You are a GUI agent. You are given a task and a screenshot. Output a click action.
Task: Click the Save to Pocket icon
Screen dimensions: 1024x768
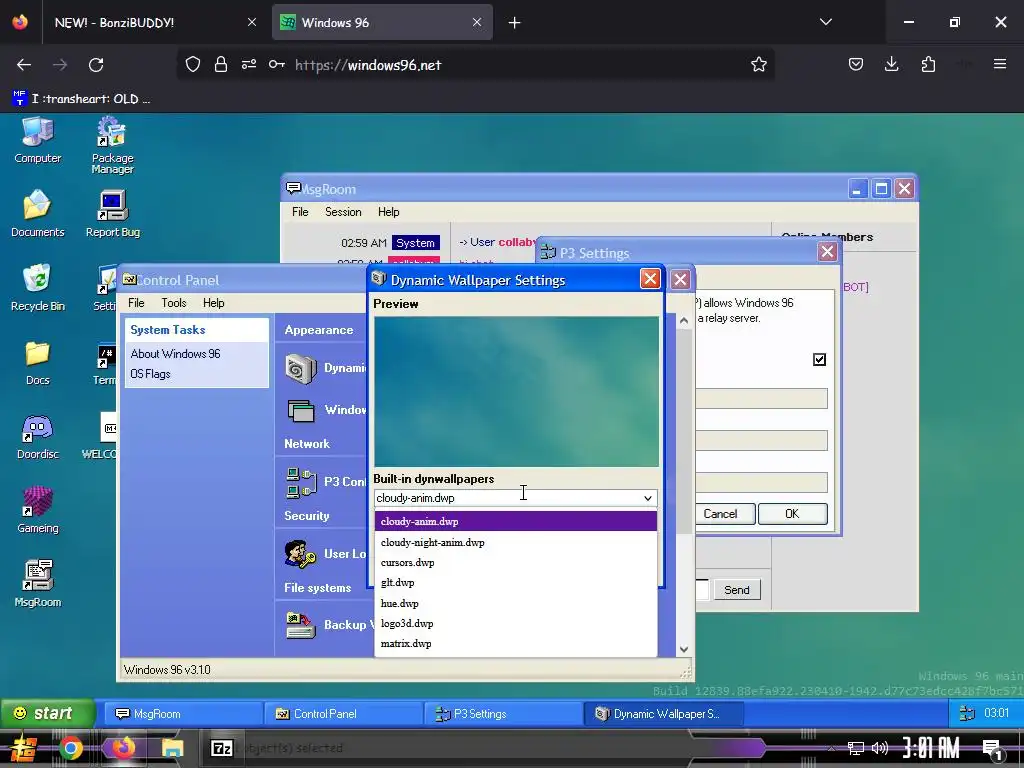856,64
